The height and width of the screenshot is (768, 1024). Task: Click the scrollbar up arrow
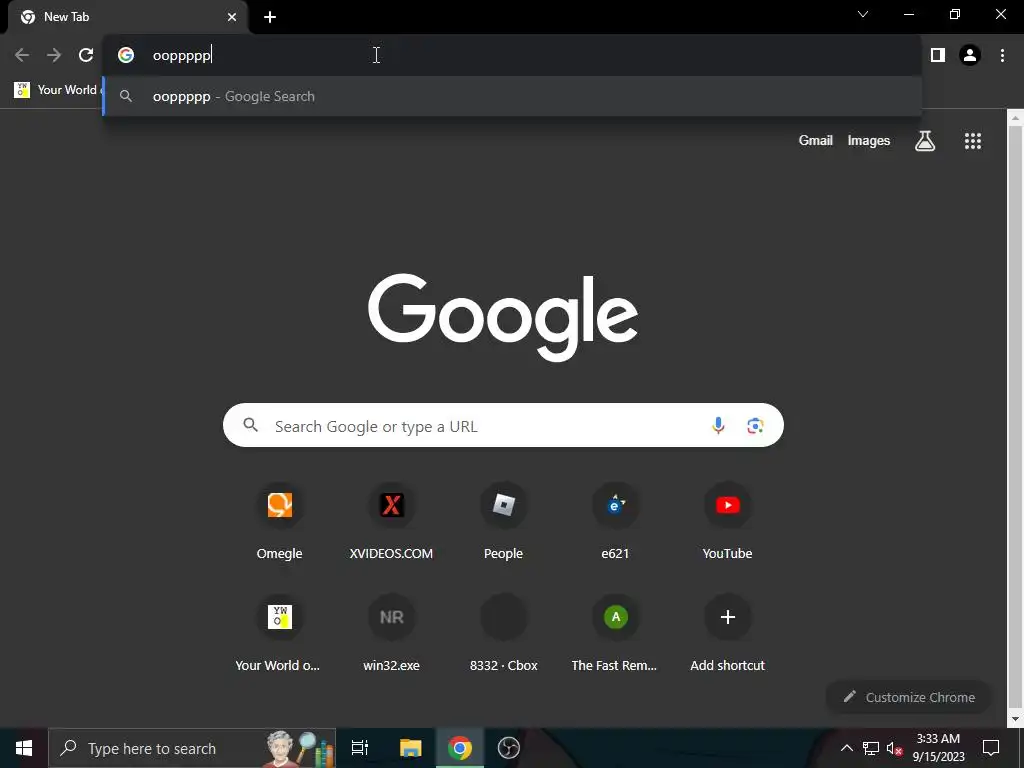(1015, 118)
